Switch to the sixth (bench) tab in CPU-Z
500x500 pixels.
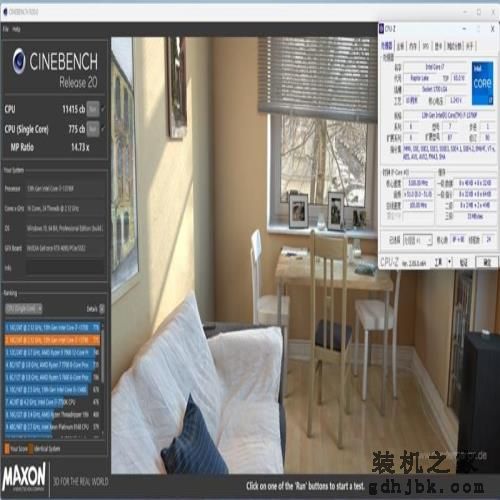(454, 46)
